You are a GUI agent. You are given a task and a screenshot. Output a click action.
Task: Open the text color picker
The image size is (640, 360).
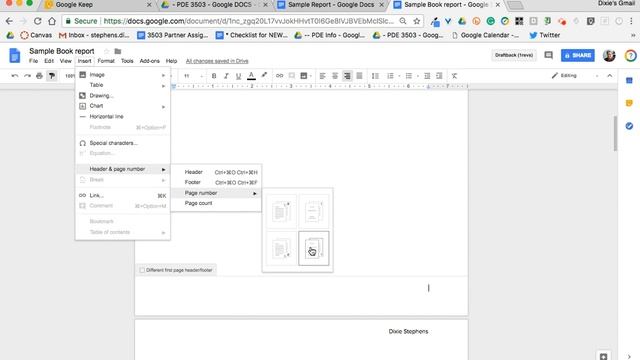pos(251,76)
